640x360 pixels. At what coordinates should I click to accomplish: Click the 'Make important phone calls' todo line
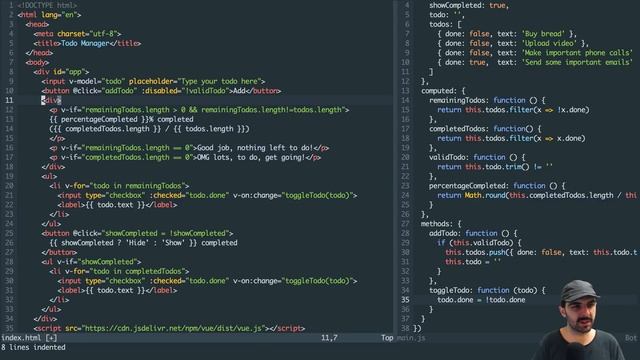[x=535, y=53]
